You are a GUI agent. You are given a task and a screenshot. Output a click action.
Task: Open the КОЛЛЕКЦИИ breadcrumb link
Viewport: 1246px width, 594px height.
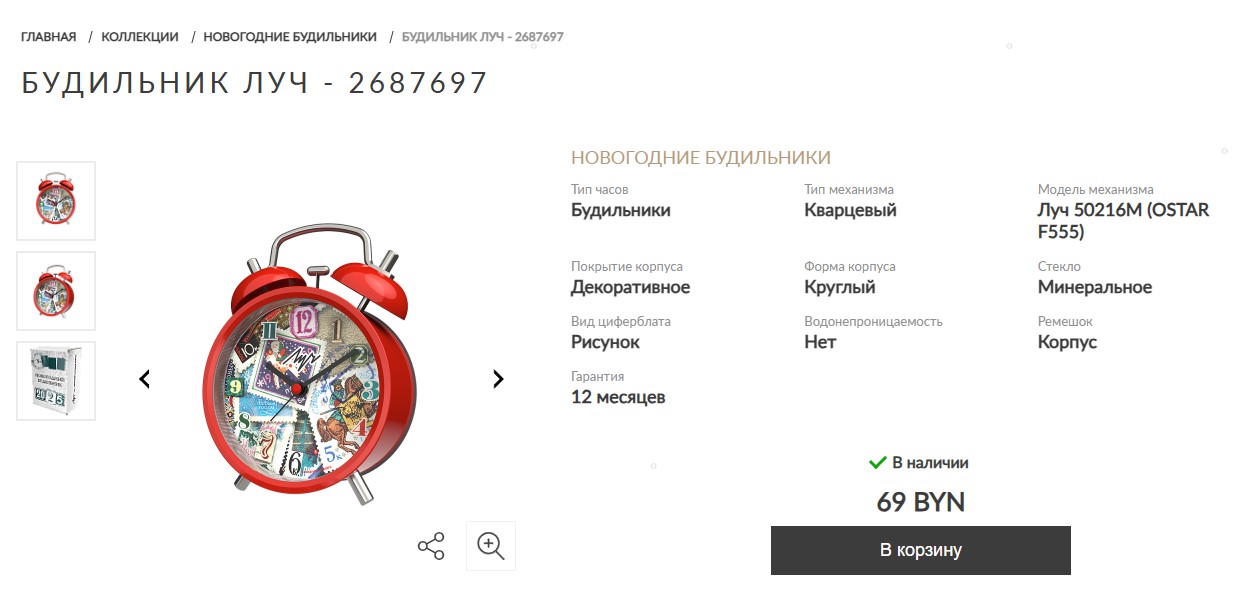tap(140, 37)
